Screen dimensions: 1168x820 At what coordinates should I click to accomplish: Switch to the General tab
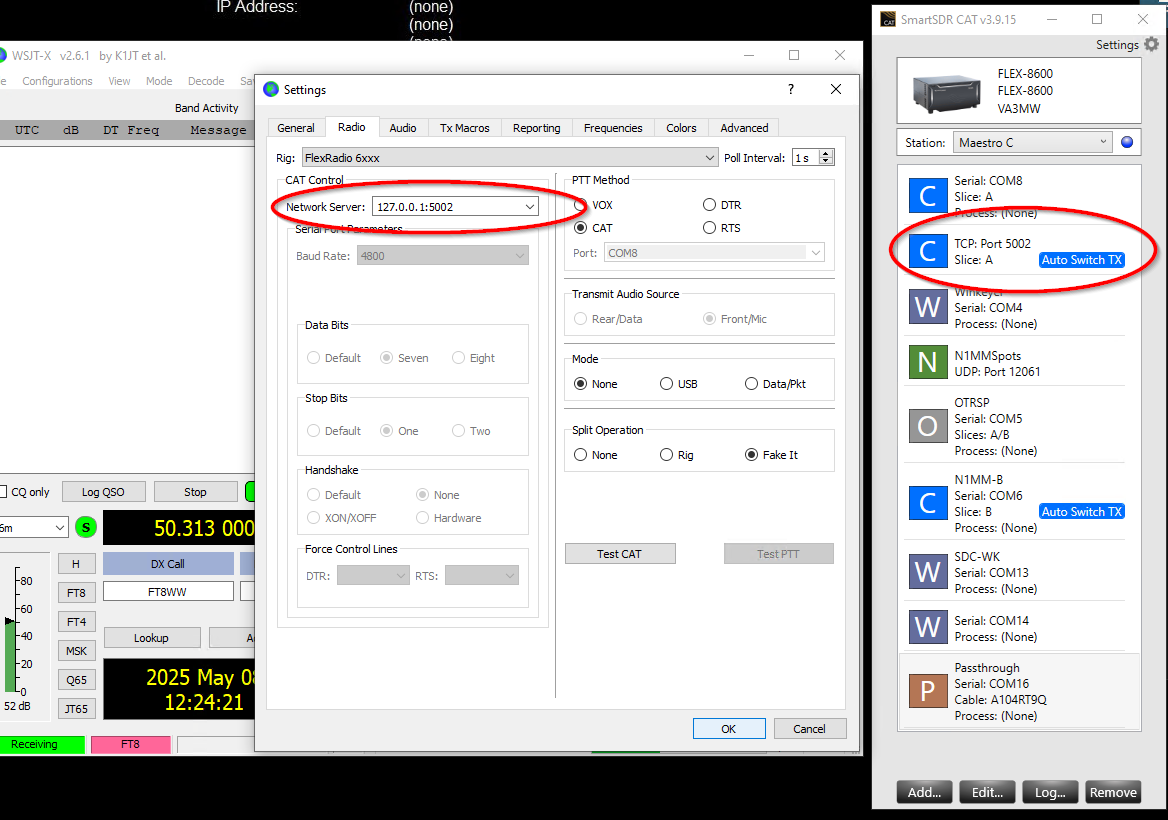296,128
